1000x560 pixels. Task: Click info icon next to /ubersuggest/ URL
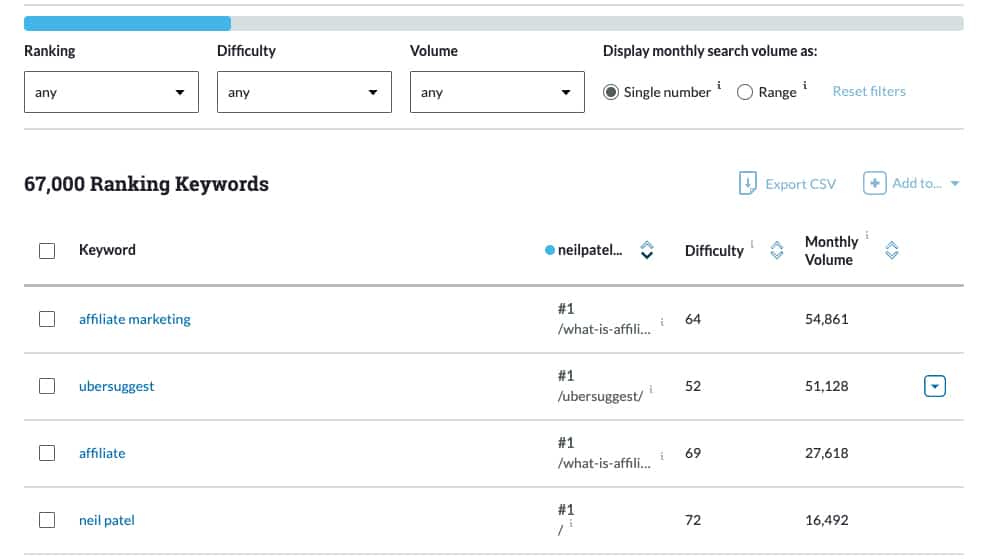point(651,388)
